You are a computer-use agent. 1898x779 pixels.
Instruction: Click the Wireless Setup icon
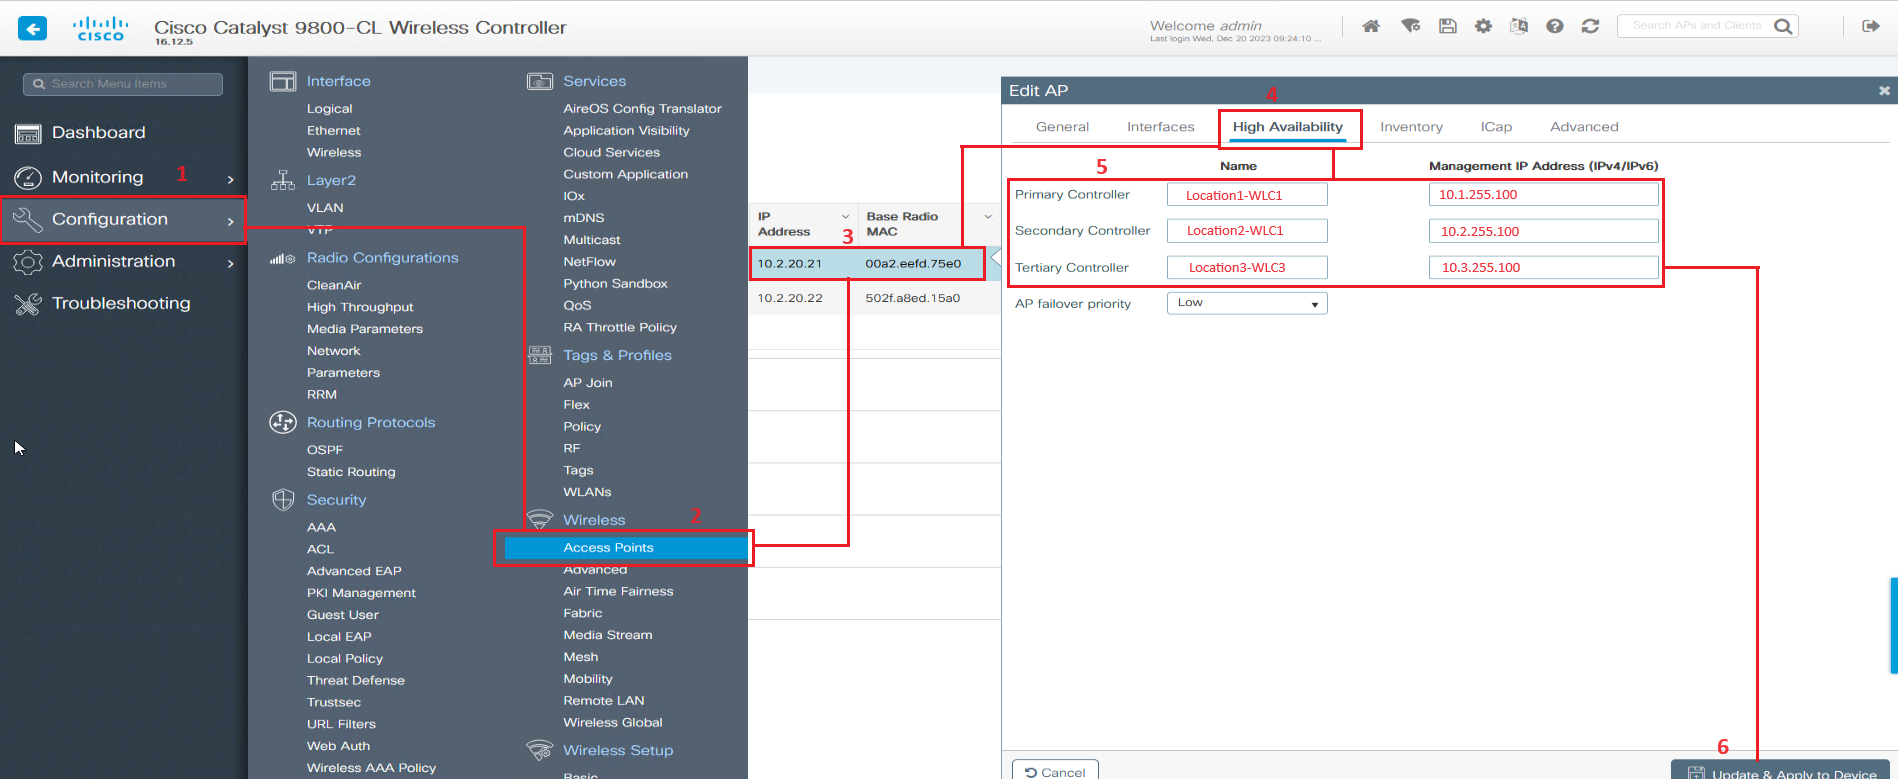[x=540, y=750]
